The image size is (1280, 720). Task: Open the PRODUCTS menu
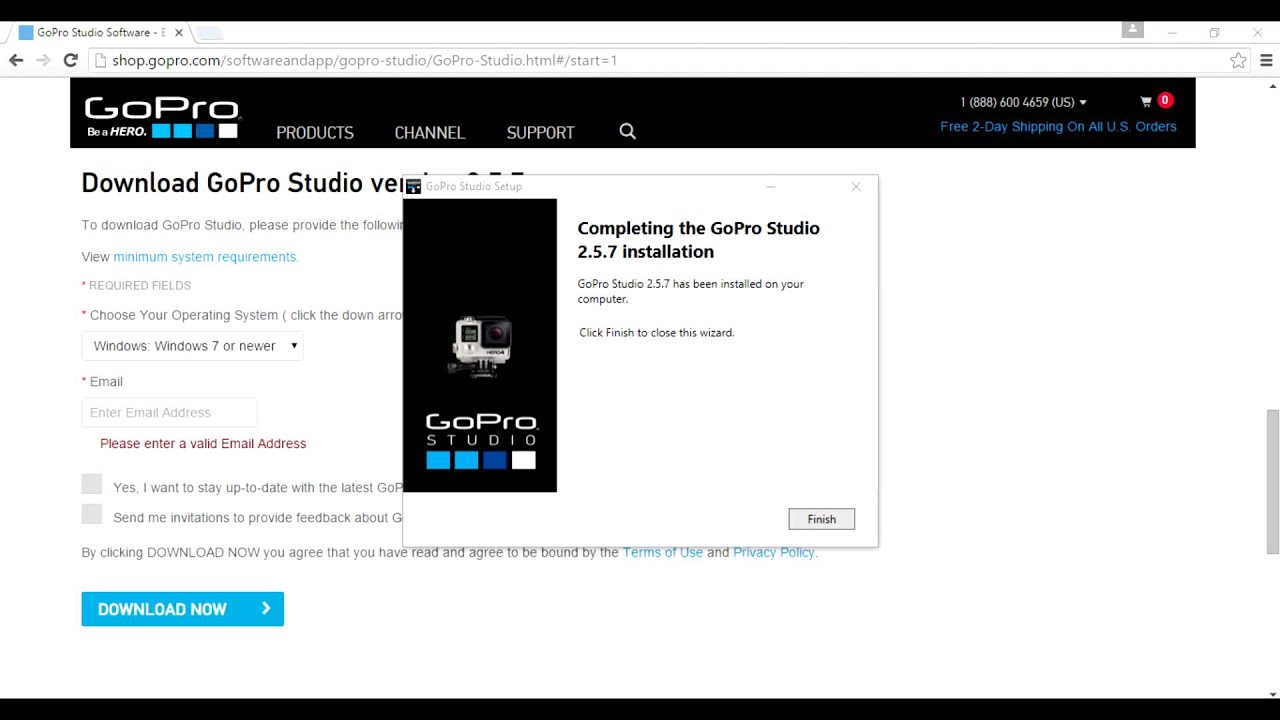315,132
